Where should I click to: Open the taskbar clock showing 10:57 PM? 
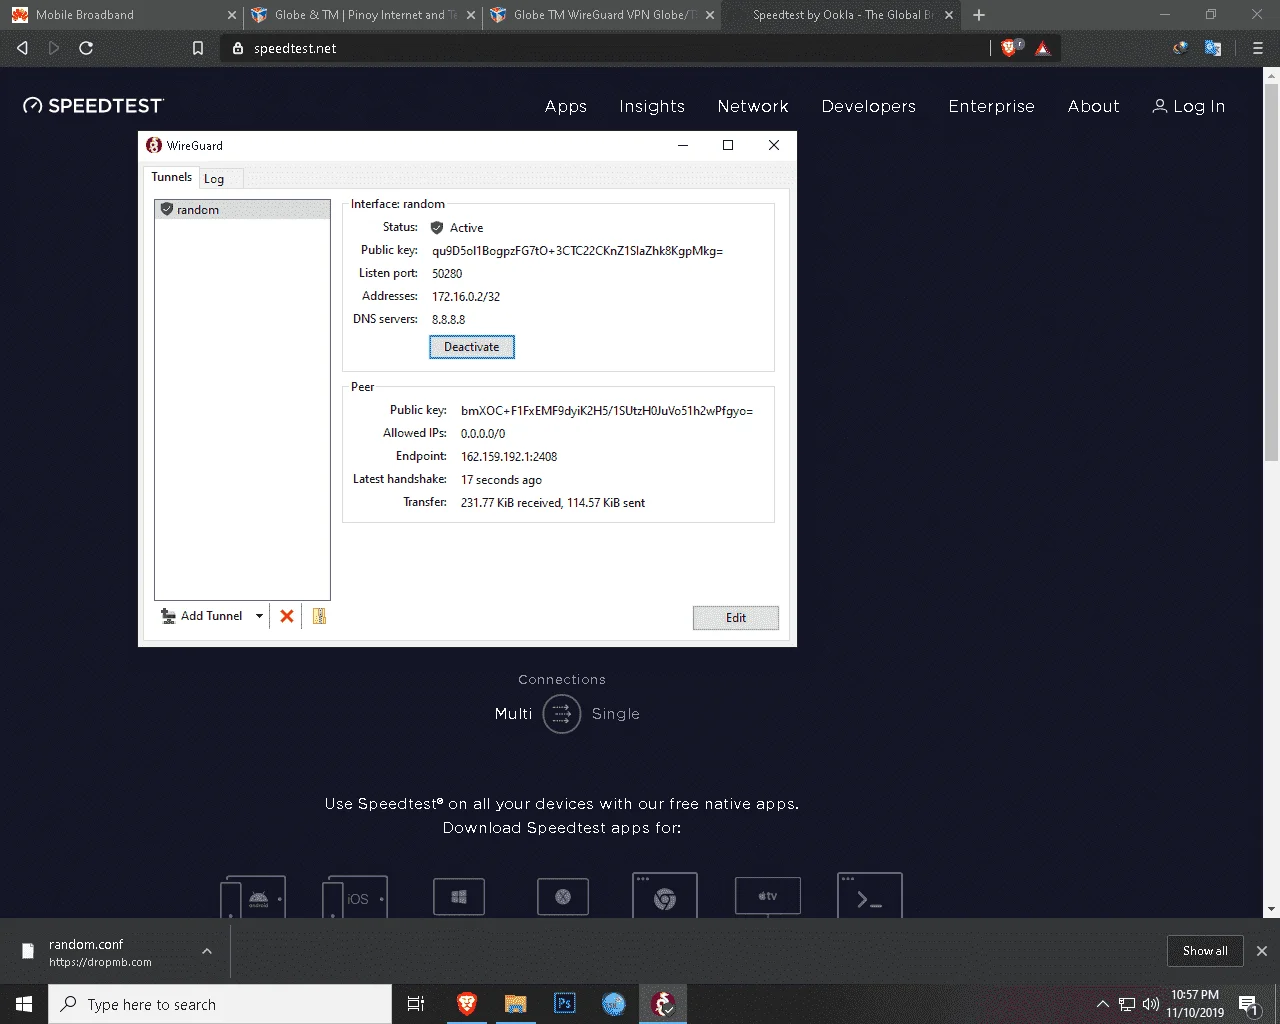(1195, 1004)
